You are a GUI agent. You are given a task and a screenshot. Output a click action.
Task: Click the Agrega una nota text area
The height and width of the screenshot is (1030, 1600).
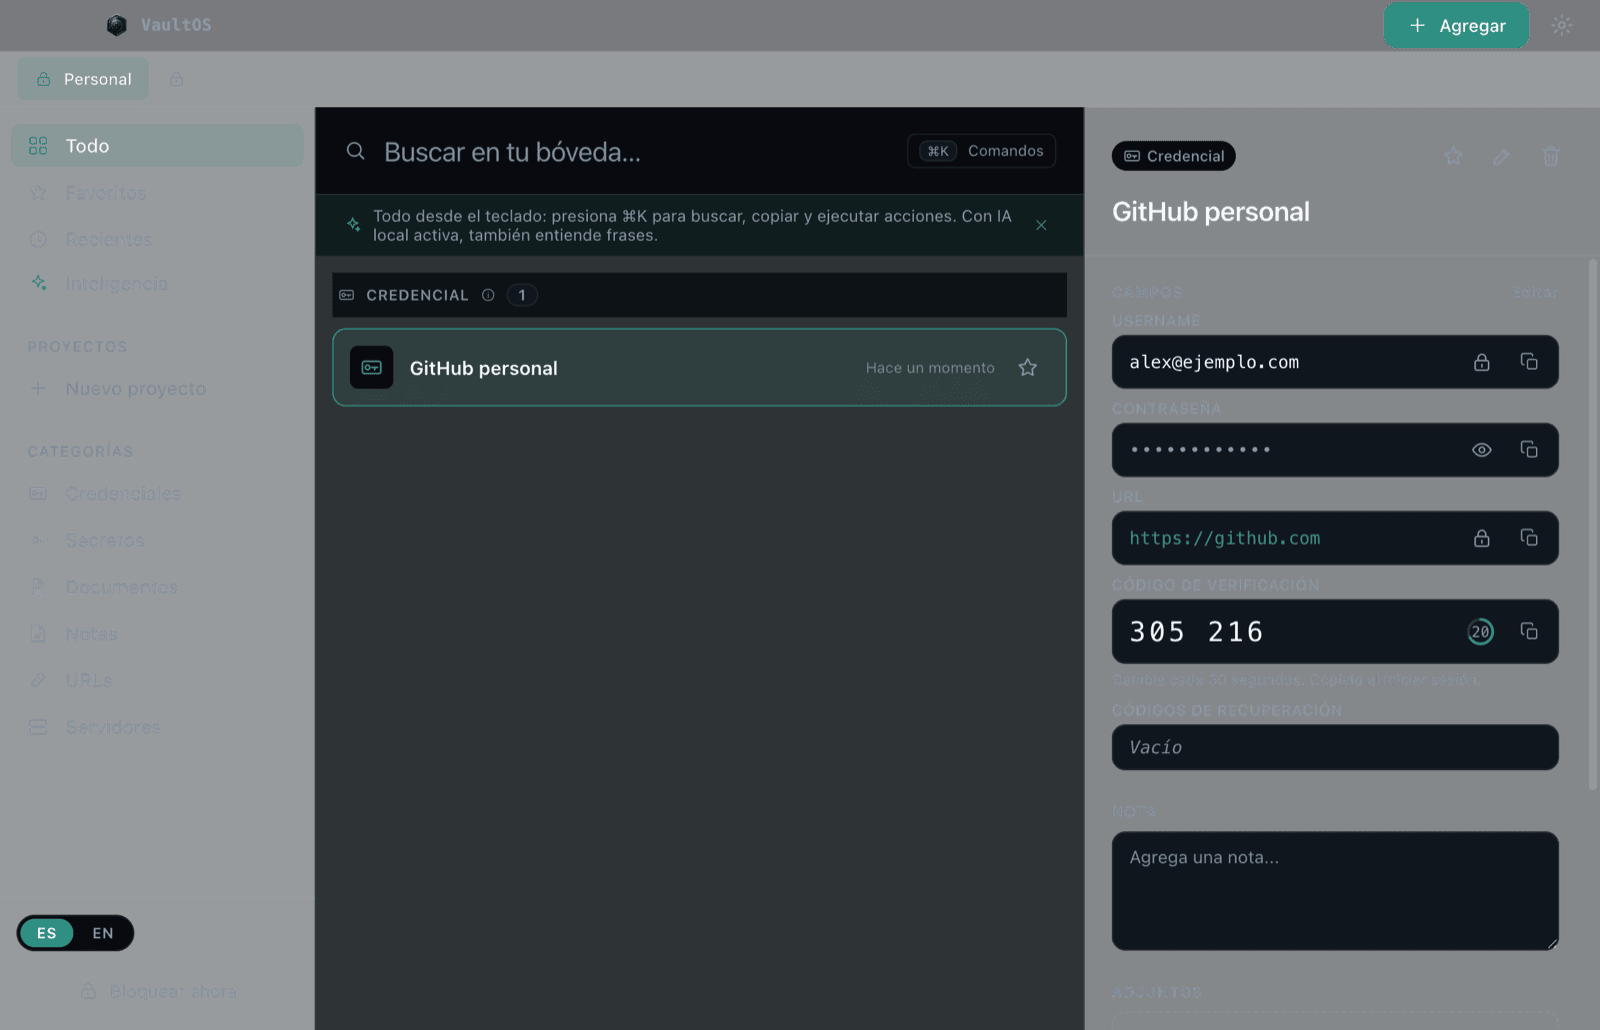click(x=1335, y=891)
